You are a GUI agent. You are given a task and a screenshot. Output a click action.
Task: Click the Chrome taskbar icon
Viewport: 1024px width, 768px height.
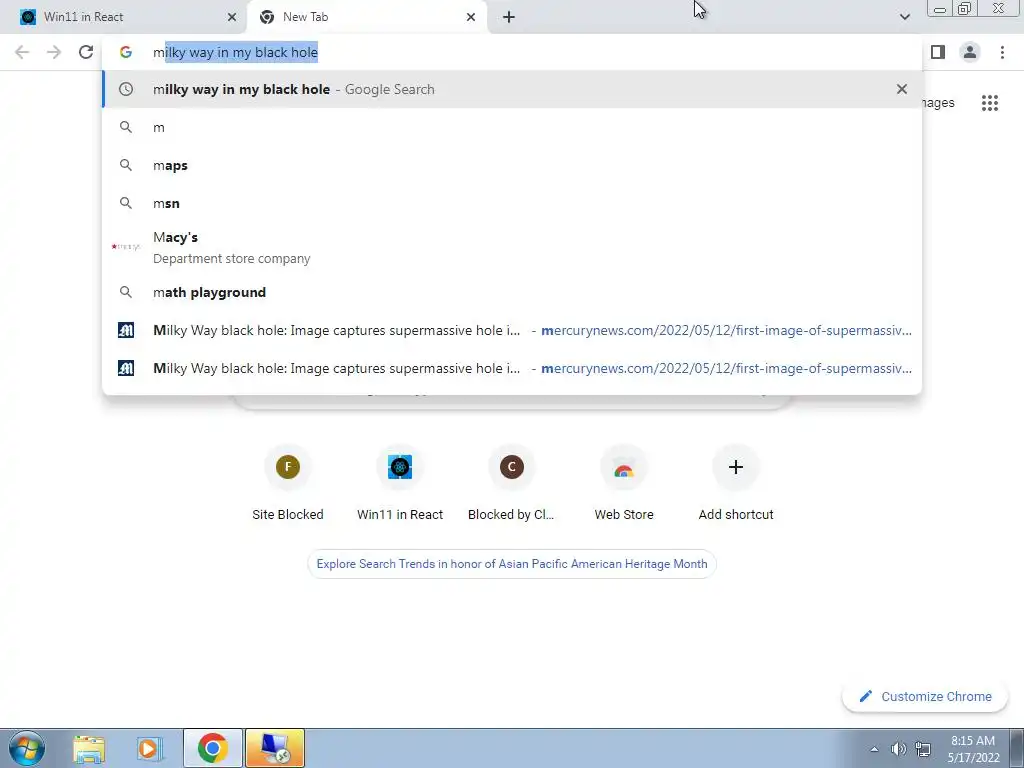click(212, 748)
